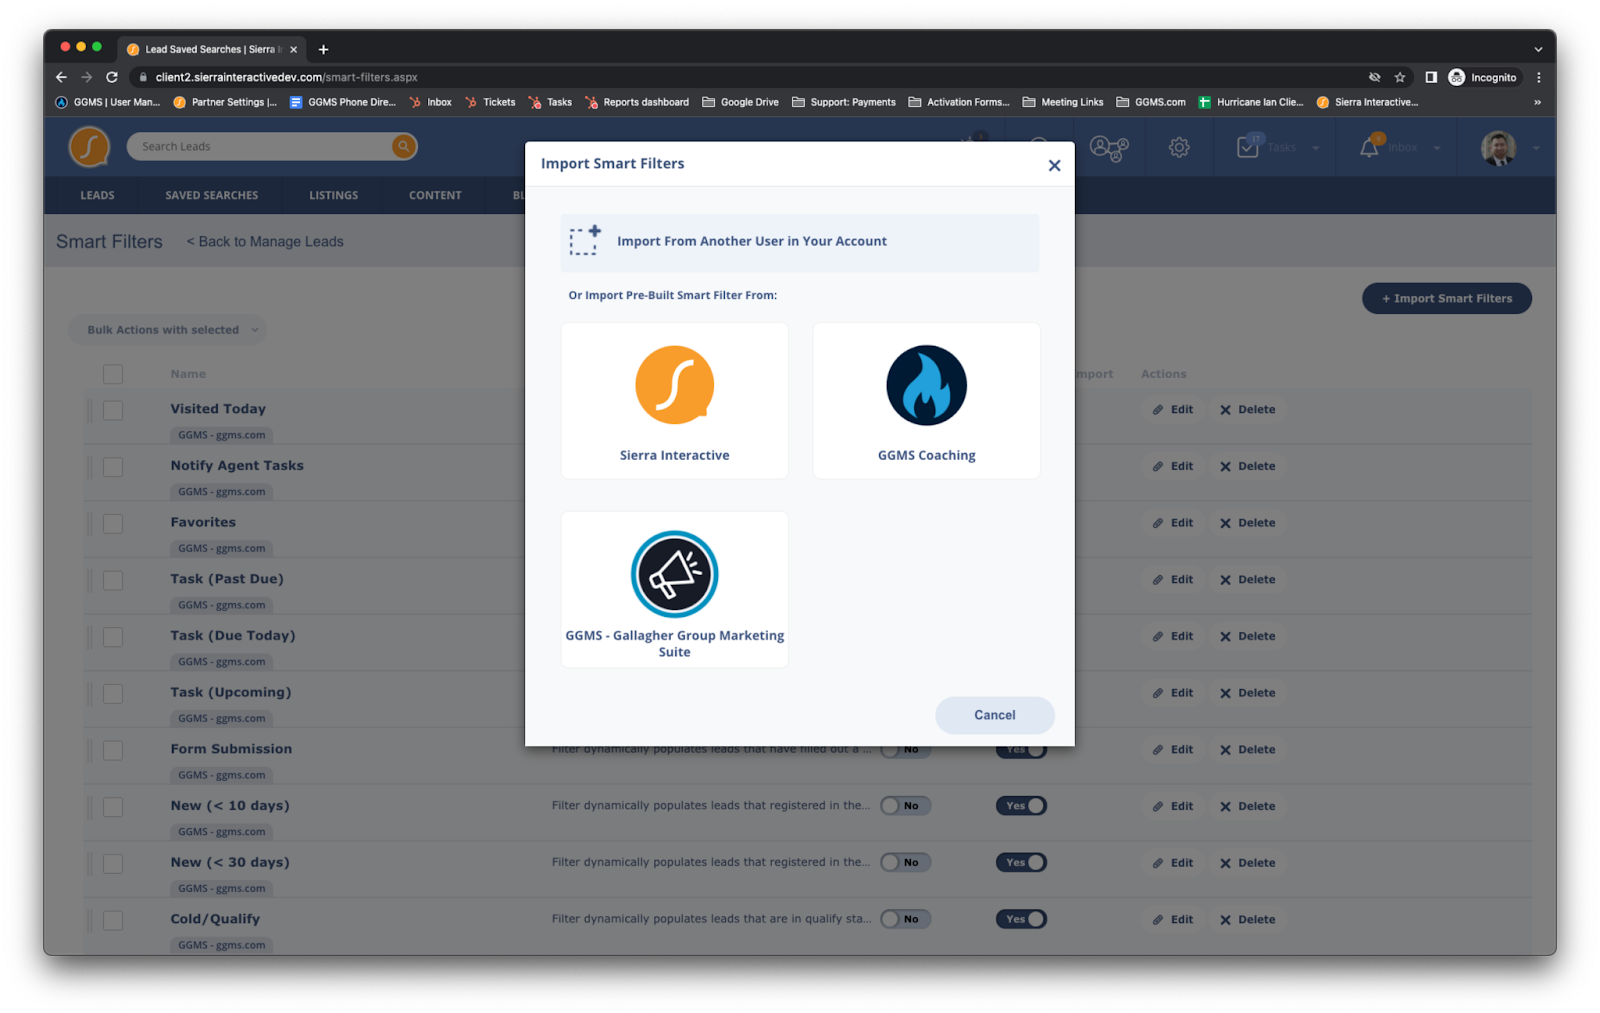The width and height of the screenshot is (1600, 1013).
Task: Bookmark this page with star icon
Action: coord(1400,77)
